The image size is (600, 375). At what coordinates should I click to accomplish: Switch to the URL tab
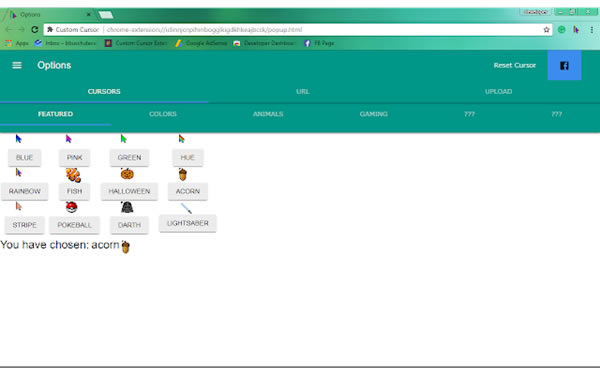303,91
